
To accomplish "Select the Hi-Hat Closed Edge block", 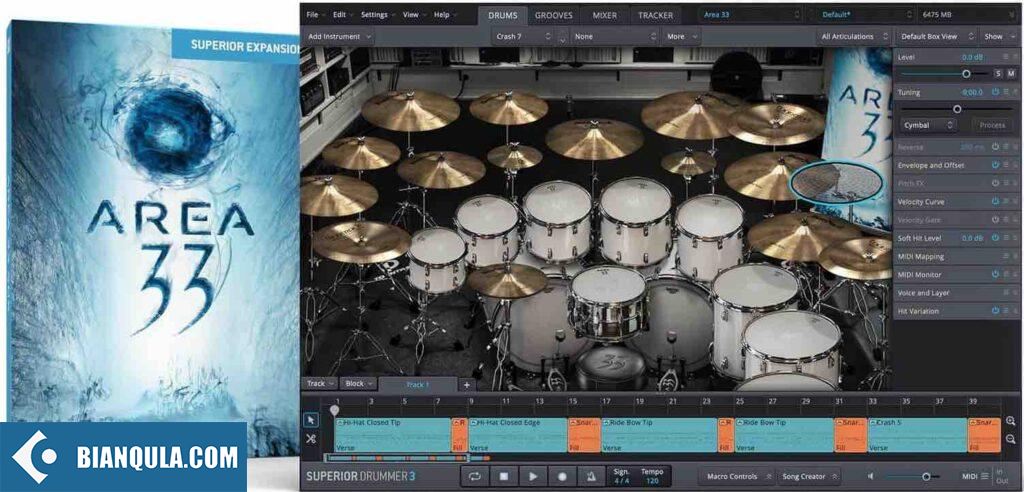I will click(518, 435).
